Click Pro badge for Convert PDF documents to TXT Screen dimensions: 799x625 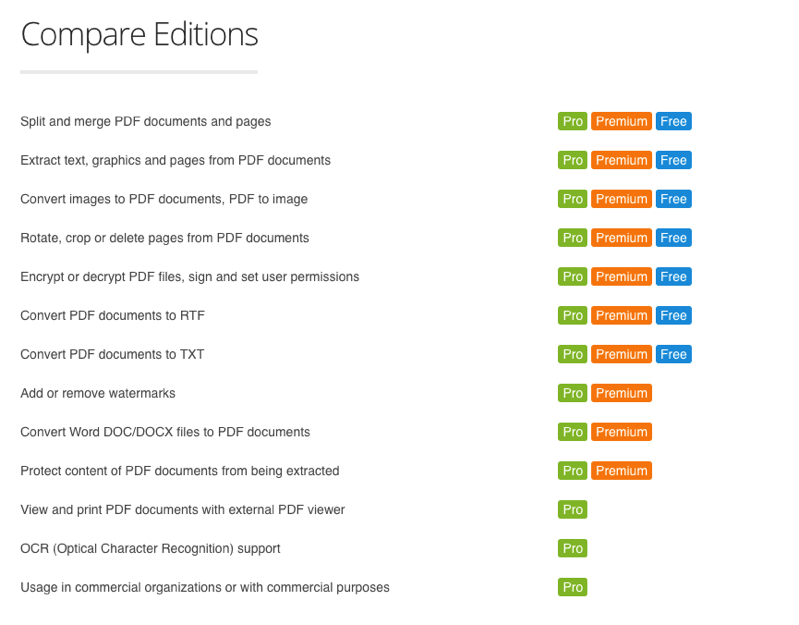(x=572, y=354)
